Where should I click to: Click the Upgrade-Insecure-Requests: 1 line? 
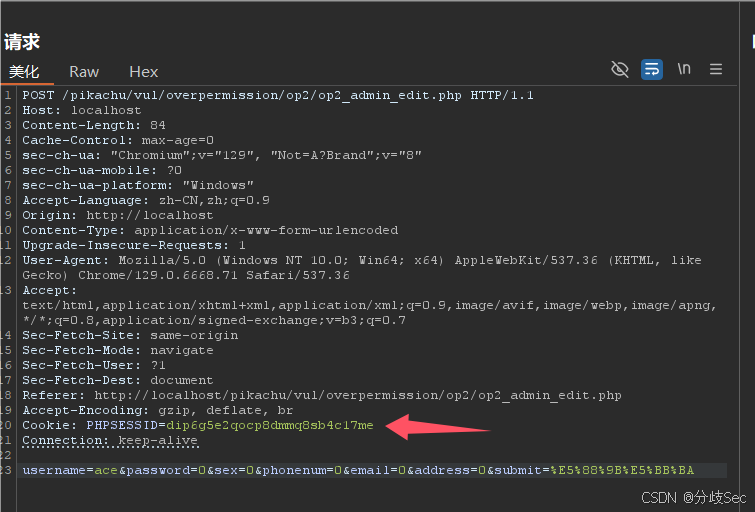pyautogui.click(x=134, y=245)
